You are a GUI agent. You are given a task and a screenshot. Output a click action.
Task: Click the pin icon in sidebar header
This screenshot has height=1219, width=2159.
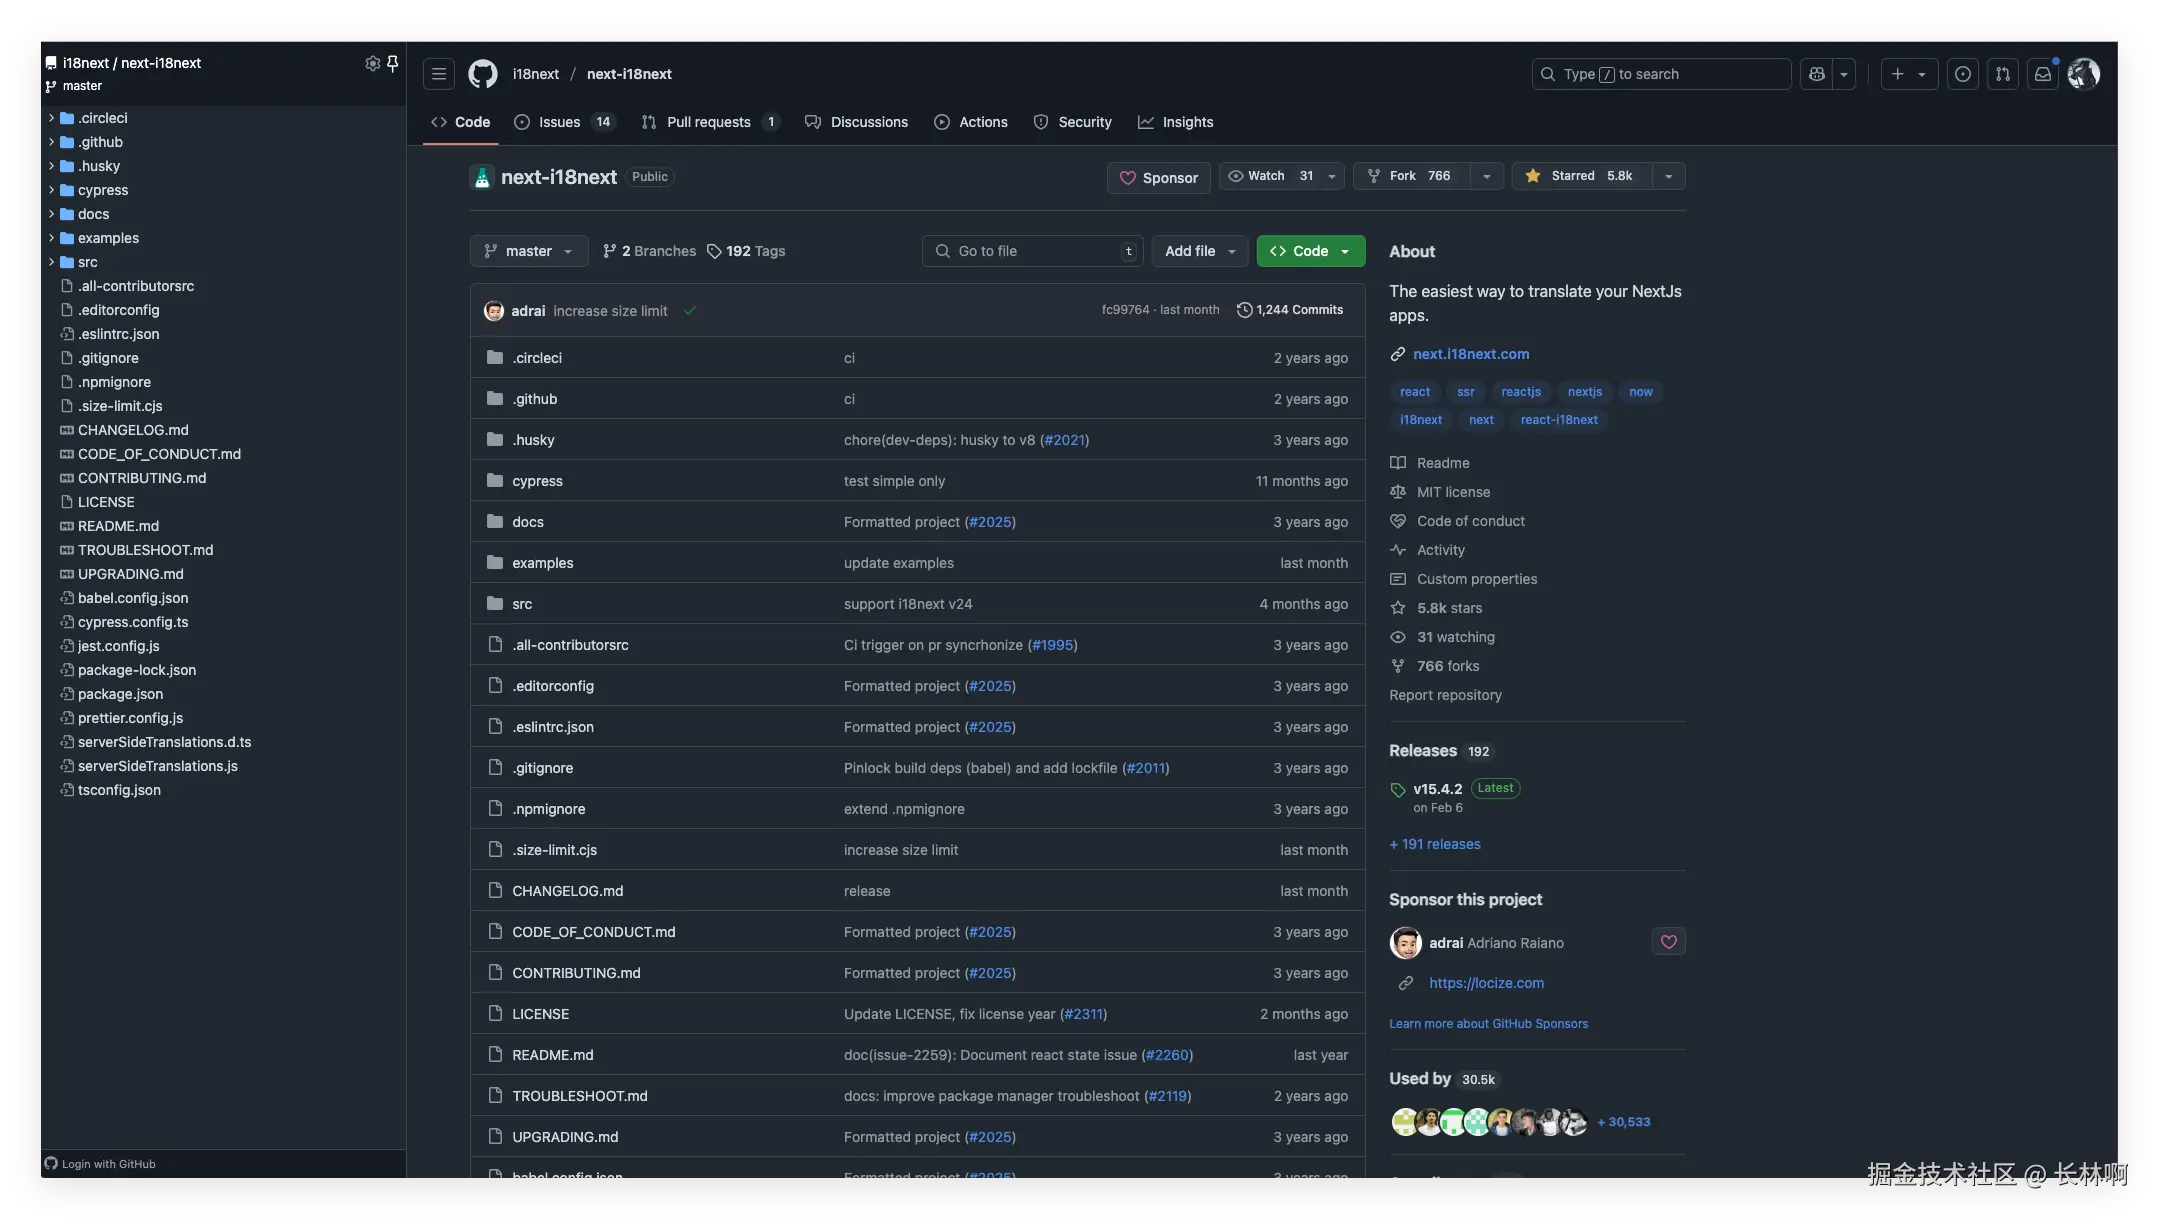tap(393, 63)
